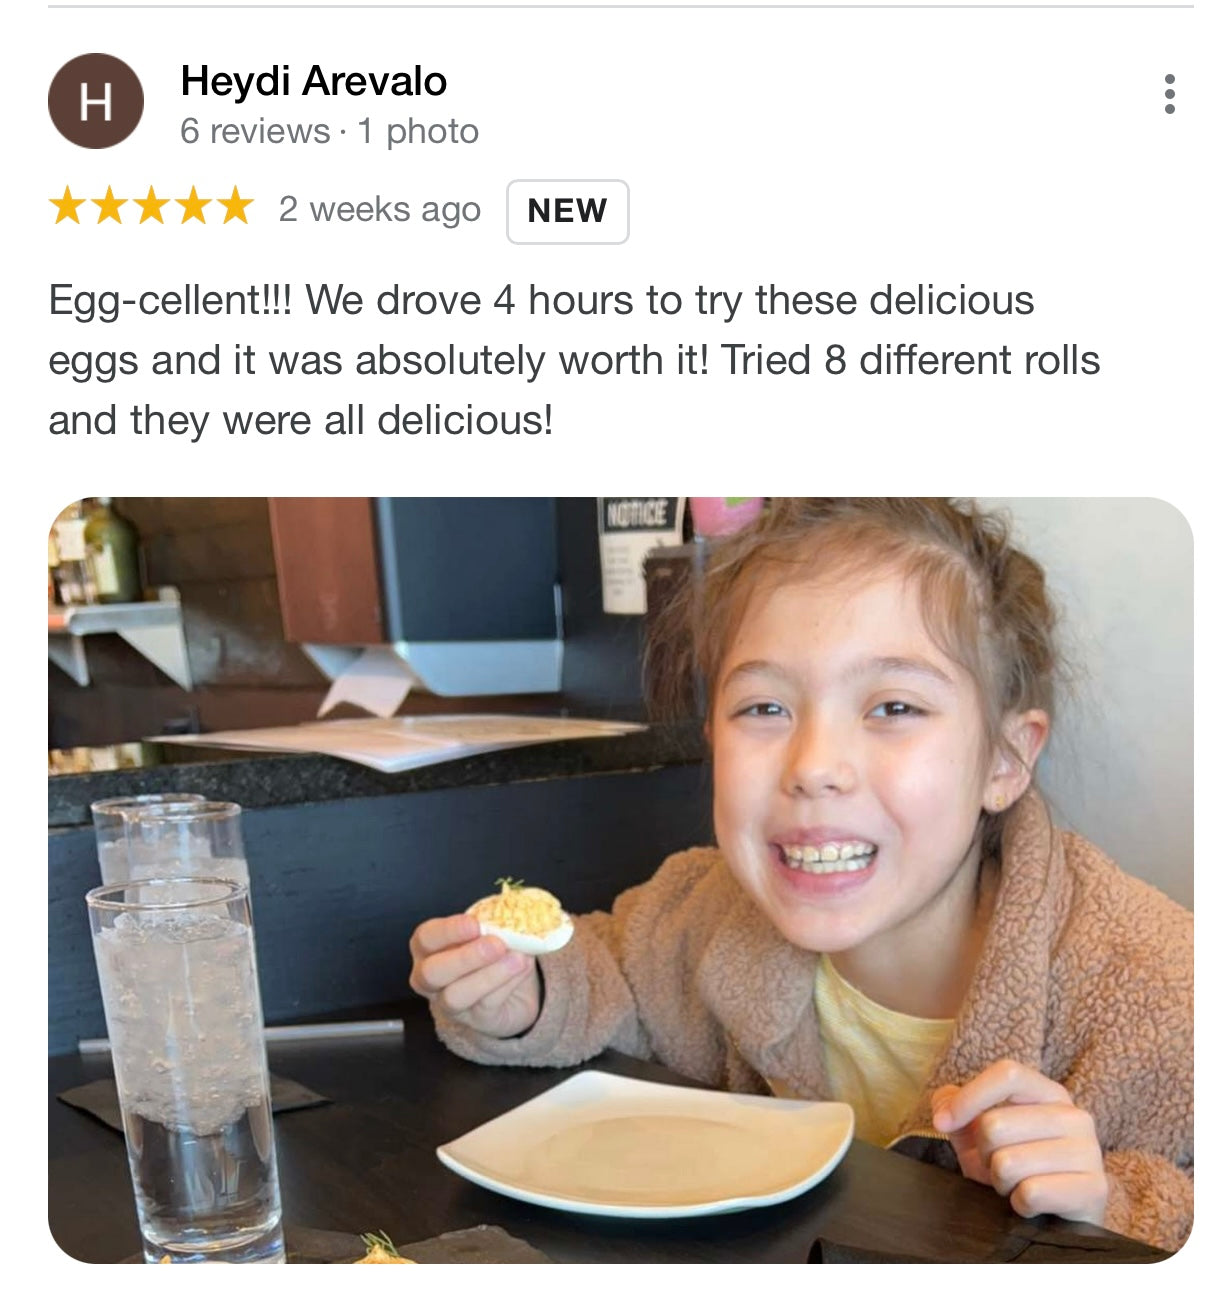Click the fourth gold rating star

(193, 206)
